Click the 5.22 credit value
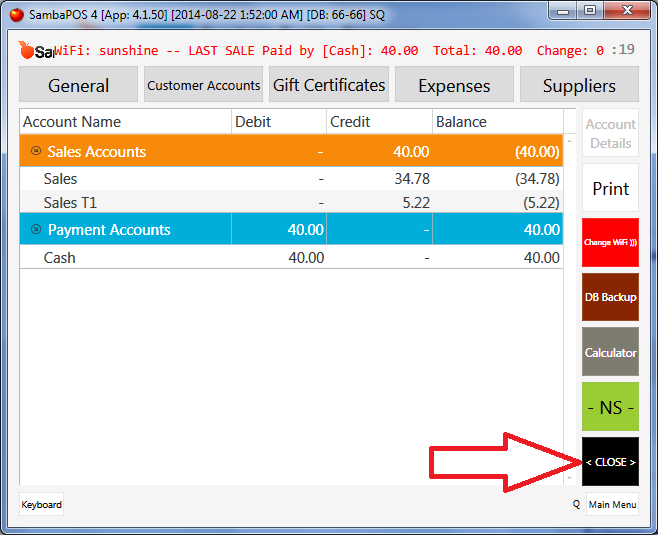 pos(416,203)
